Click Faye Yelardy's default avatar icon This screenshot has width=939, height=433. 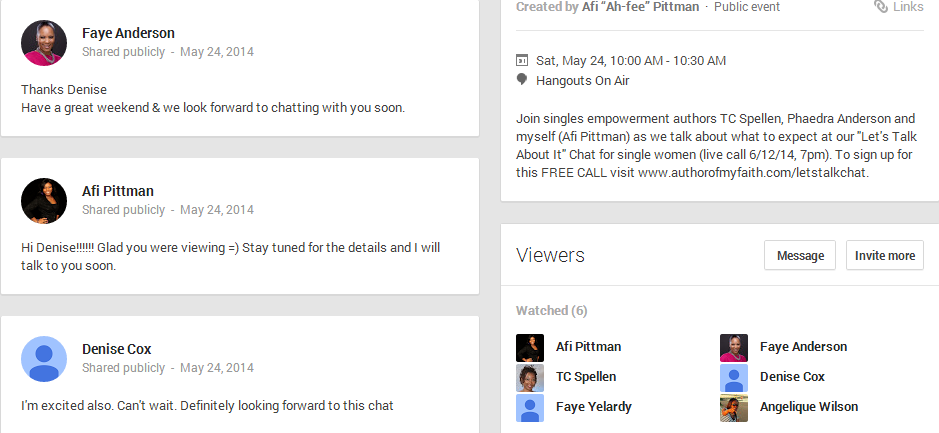[x=530, y=408]
